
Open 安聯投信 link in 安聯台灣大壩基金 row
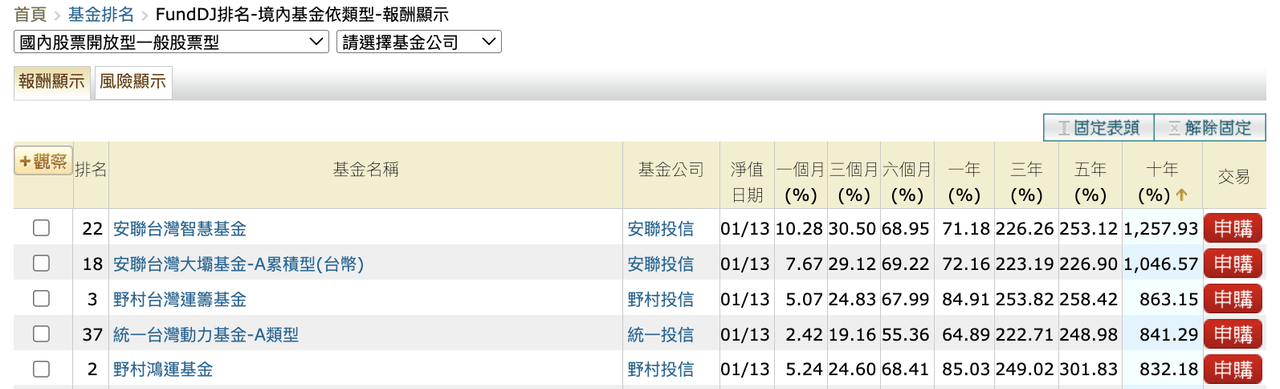(x=661, y=264)
